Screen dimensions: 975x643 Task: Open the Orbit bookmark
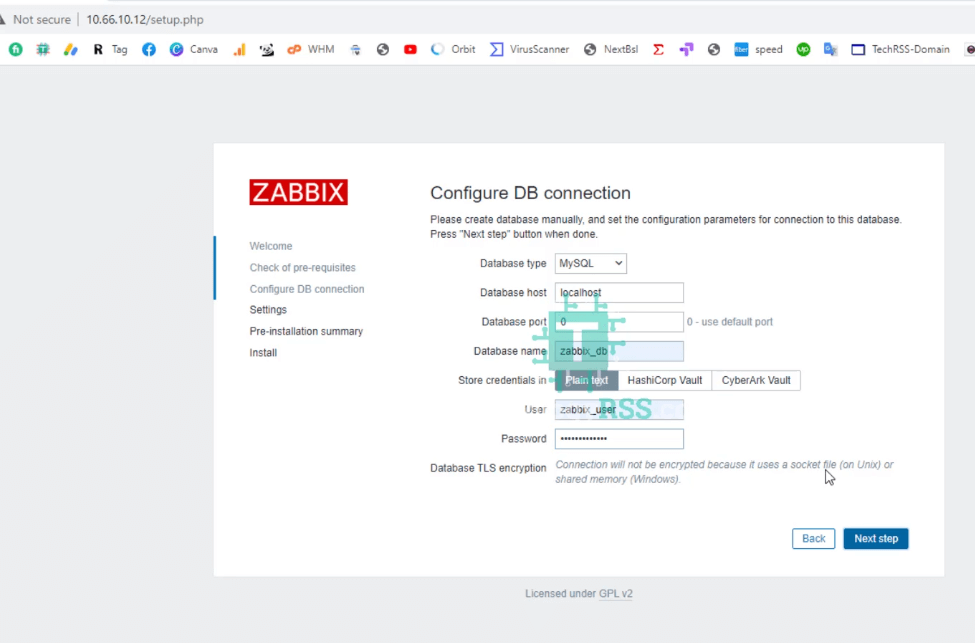pos(453,49)
